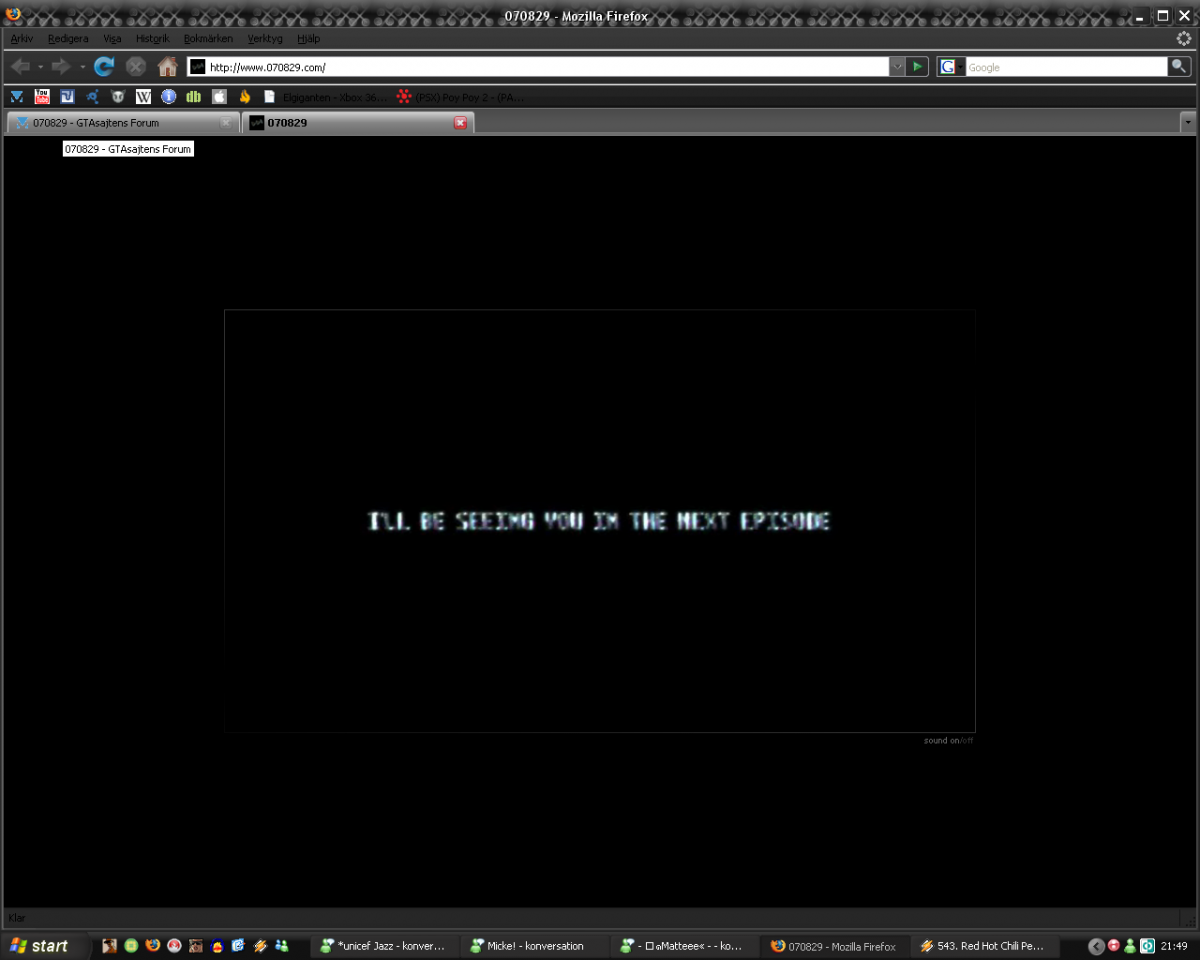Open the Matteee conversation taskbar button
The image size is (1200, 960).
[x=685, y=946]
